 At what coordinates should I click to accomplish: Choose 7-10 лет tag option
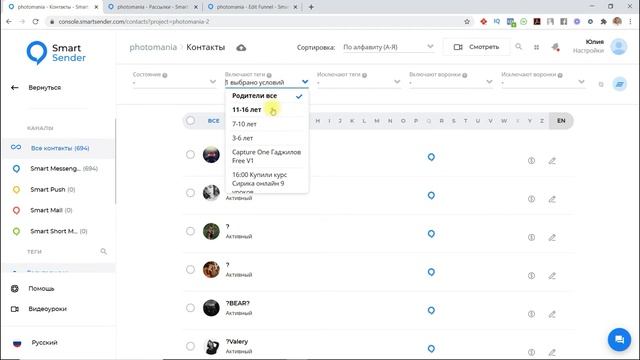pos(267,124)
